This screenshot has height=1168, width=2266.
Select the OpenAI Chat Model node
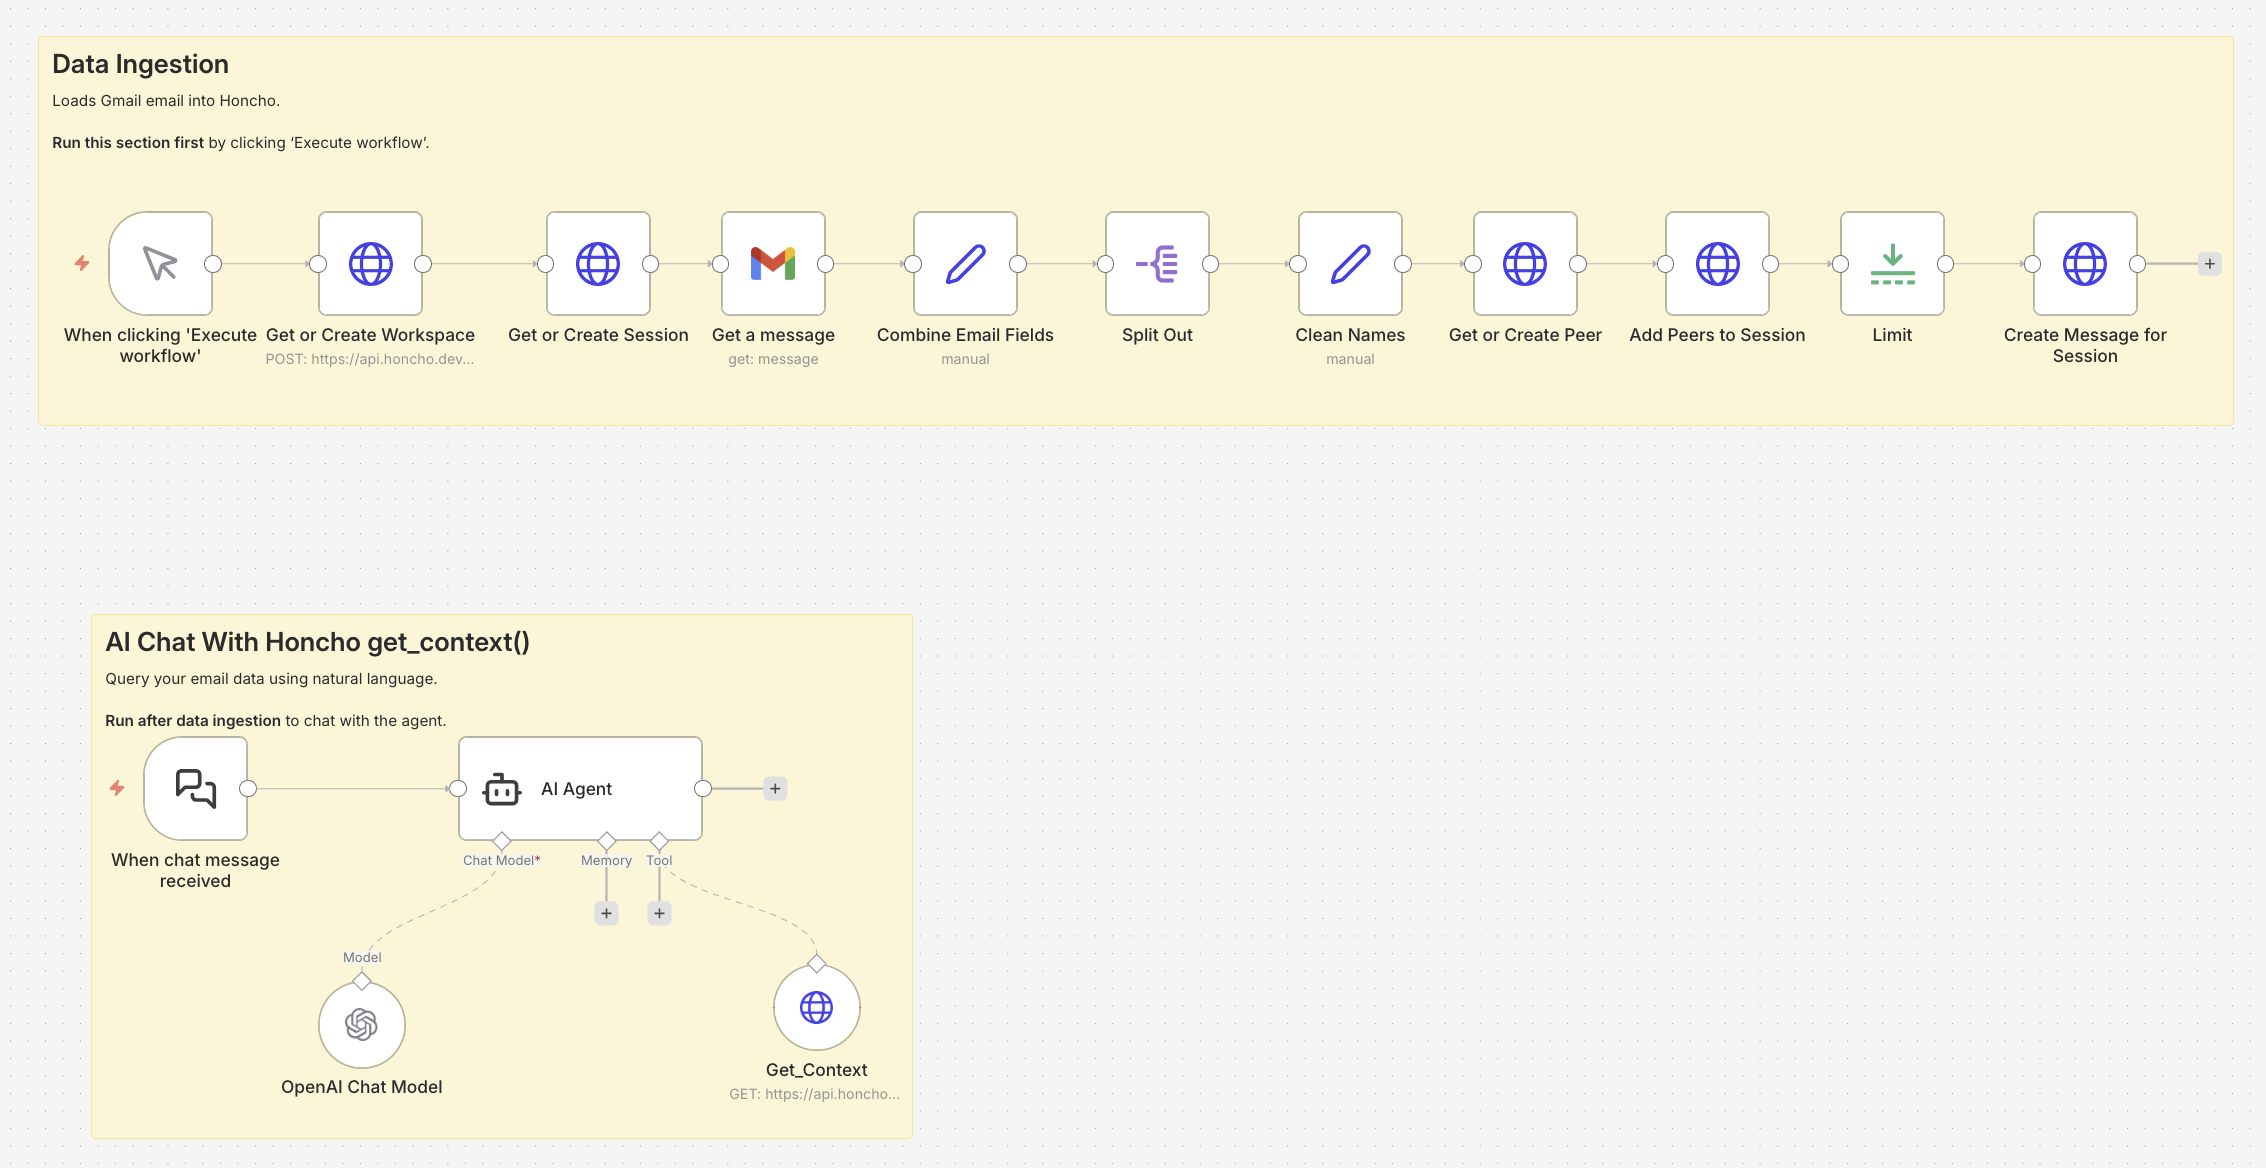(x=362, y=1023)
